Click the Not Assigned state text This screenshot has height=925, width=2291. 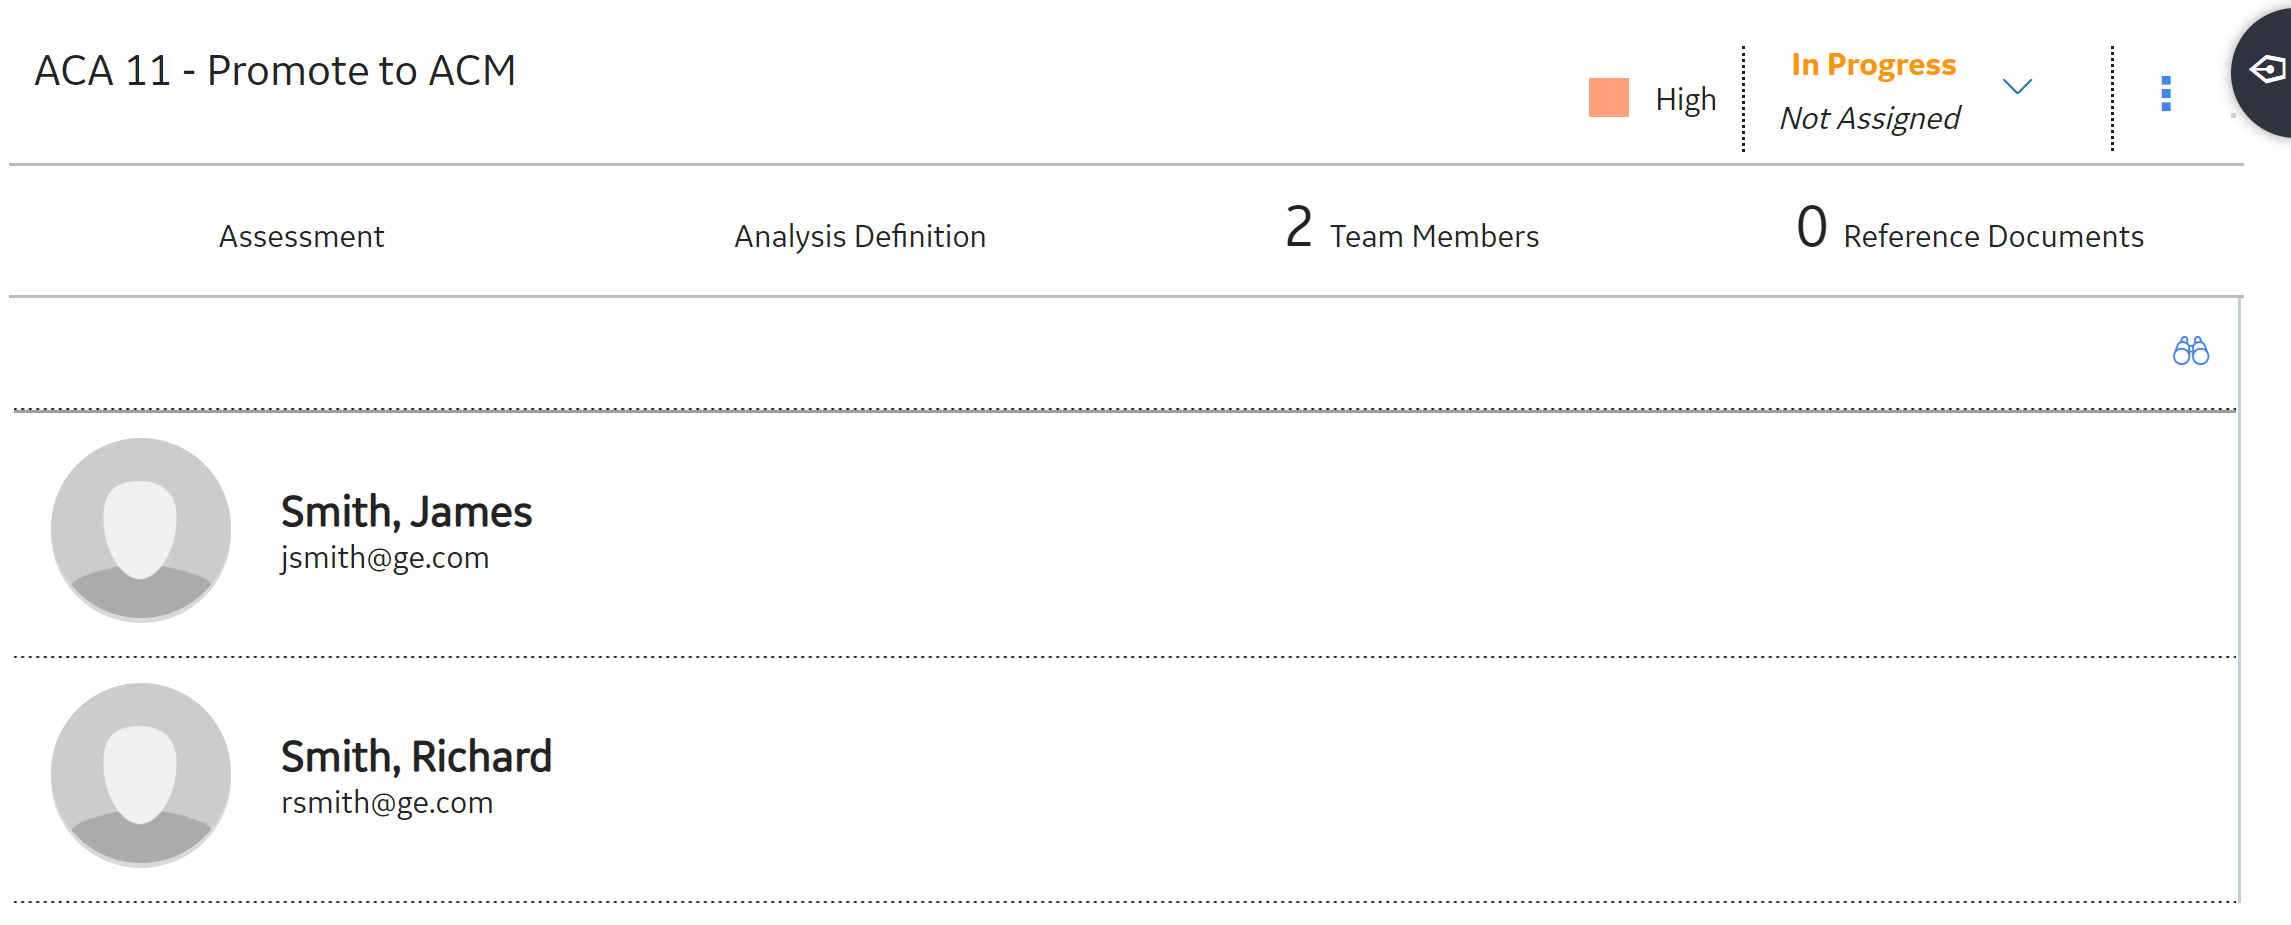(1869, 118)
